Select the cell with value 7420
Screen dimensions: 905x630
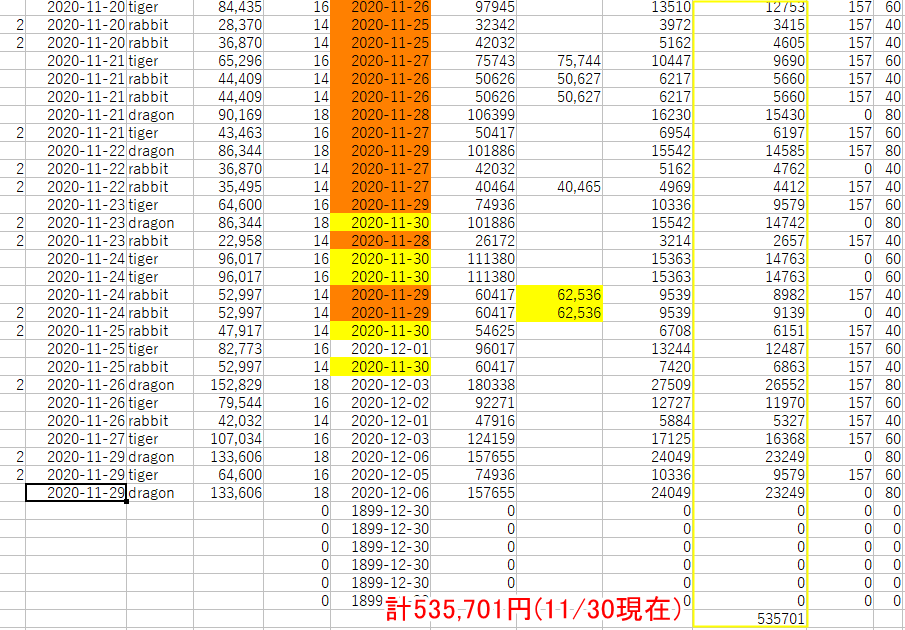point(648,367)
